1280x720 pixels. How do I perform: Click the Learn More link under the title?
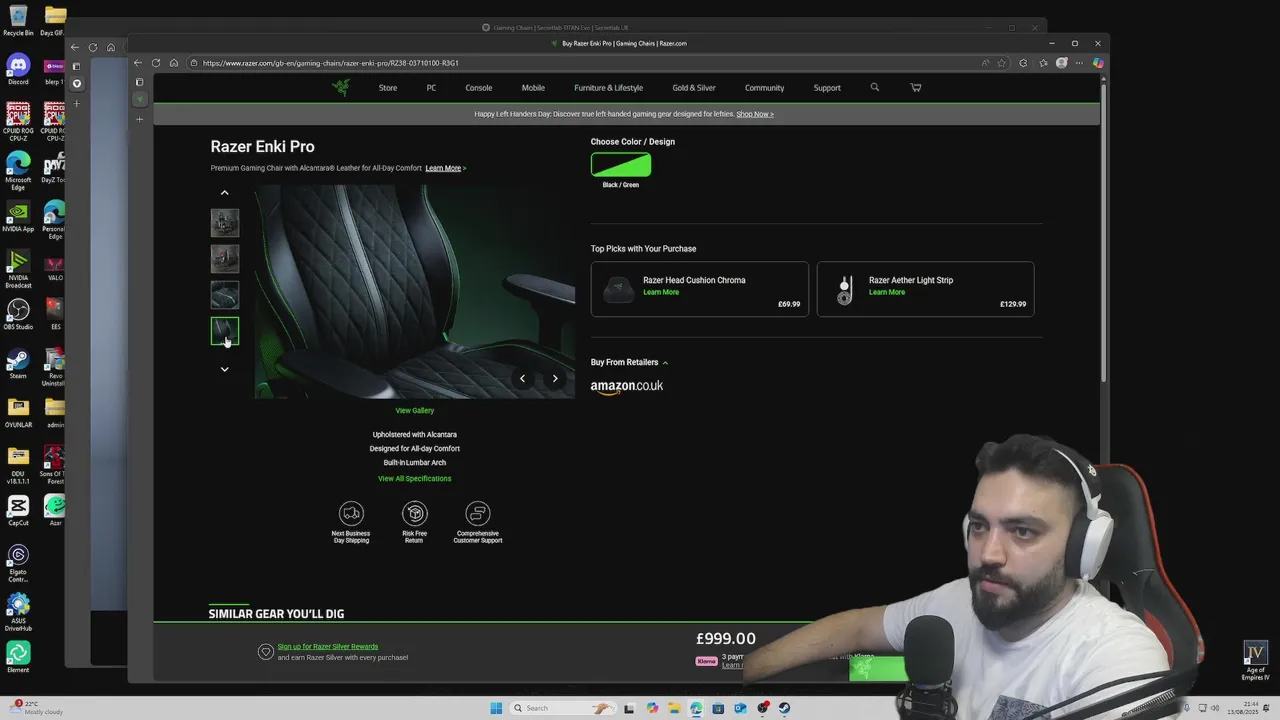pyautogui.click(x=445, y=168)
